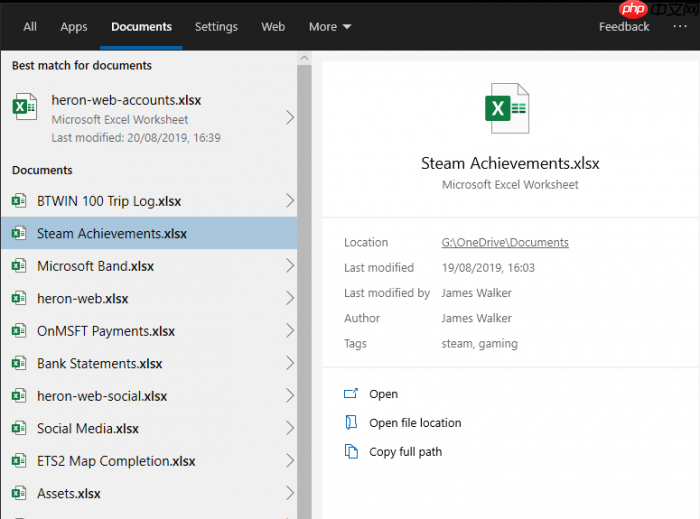Click the 'steam, gaming' tags value
Screen dimensions: 700x519
(x=479, y=344)
